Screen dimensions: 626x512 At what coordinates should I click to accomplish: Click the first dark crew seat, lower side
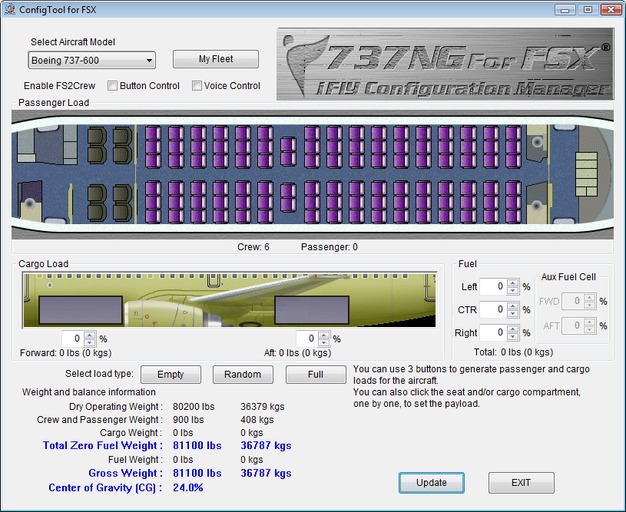97,203
